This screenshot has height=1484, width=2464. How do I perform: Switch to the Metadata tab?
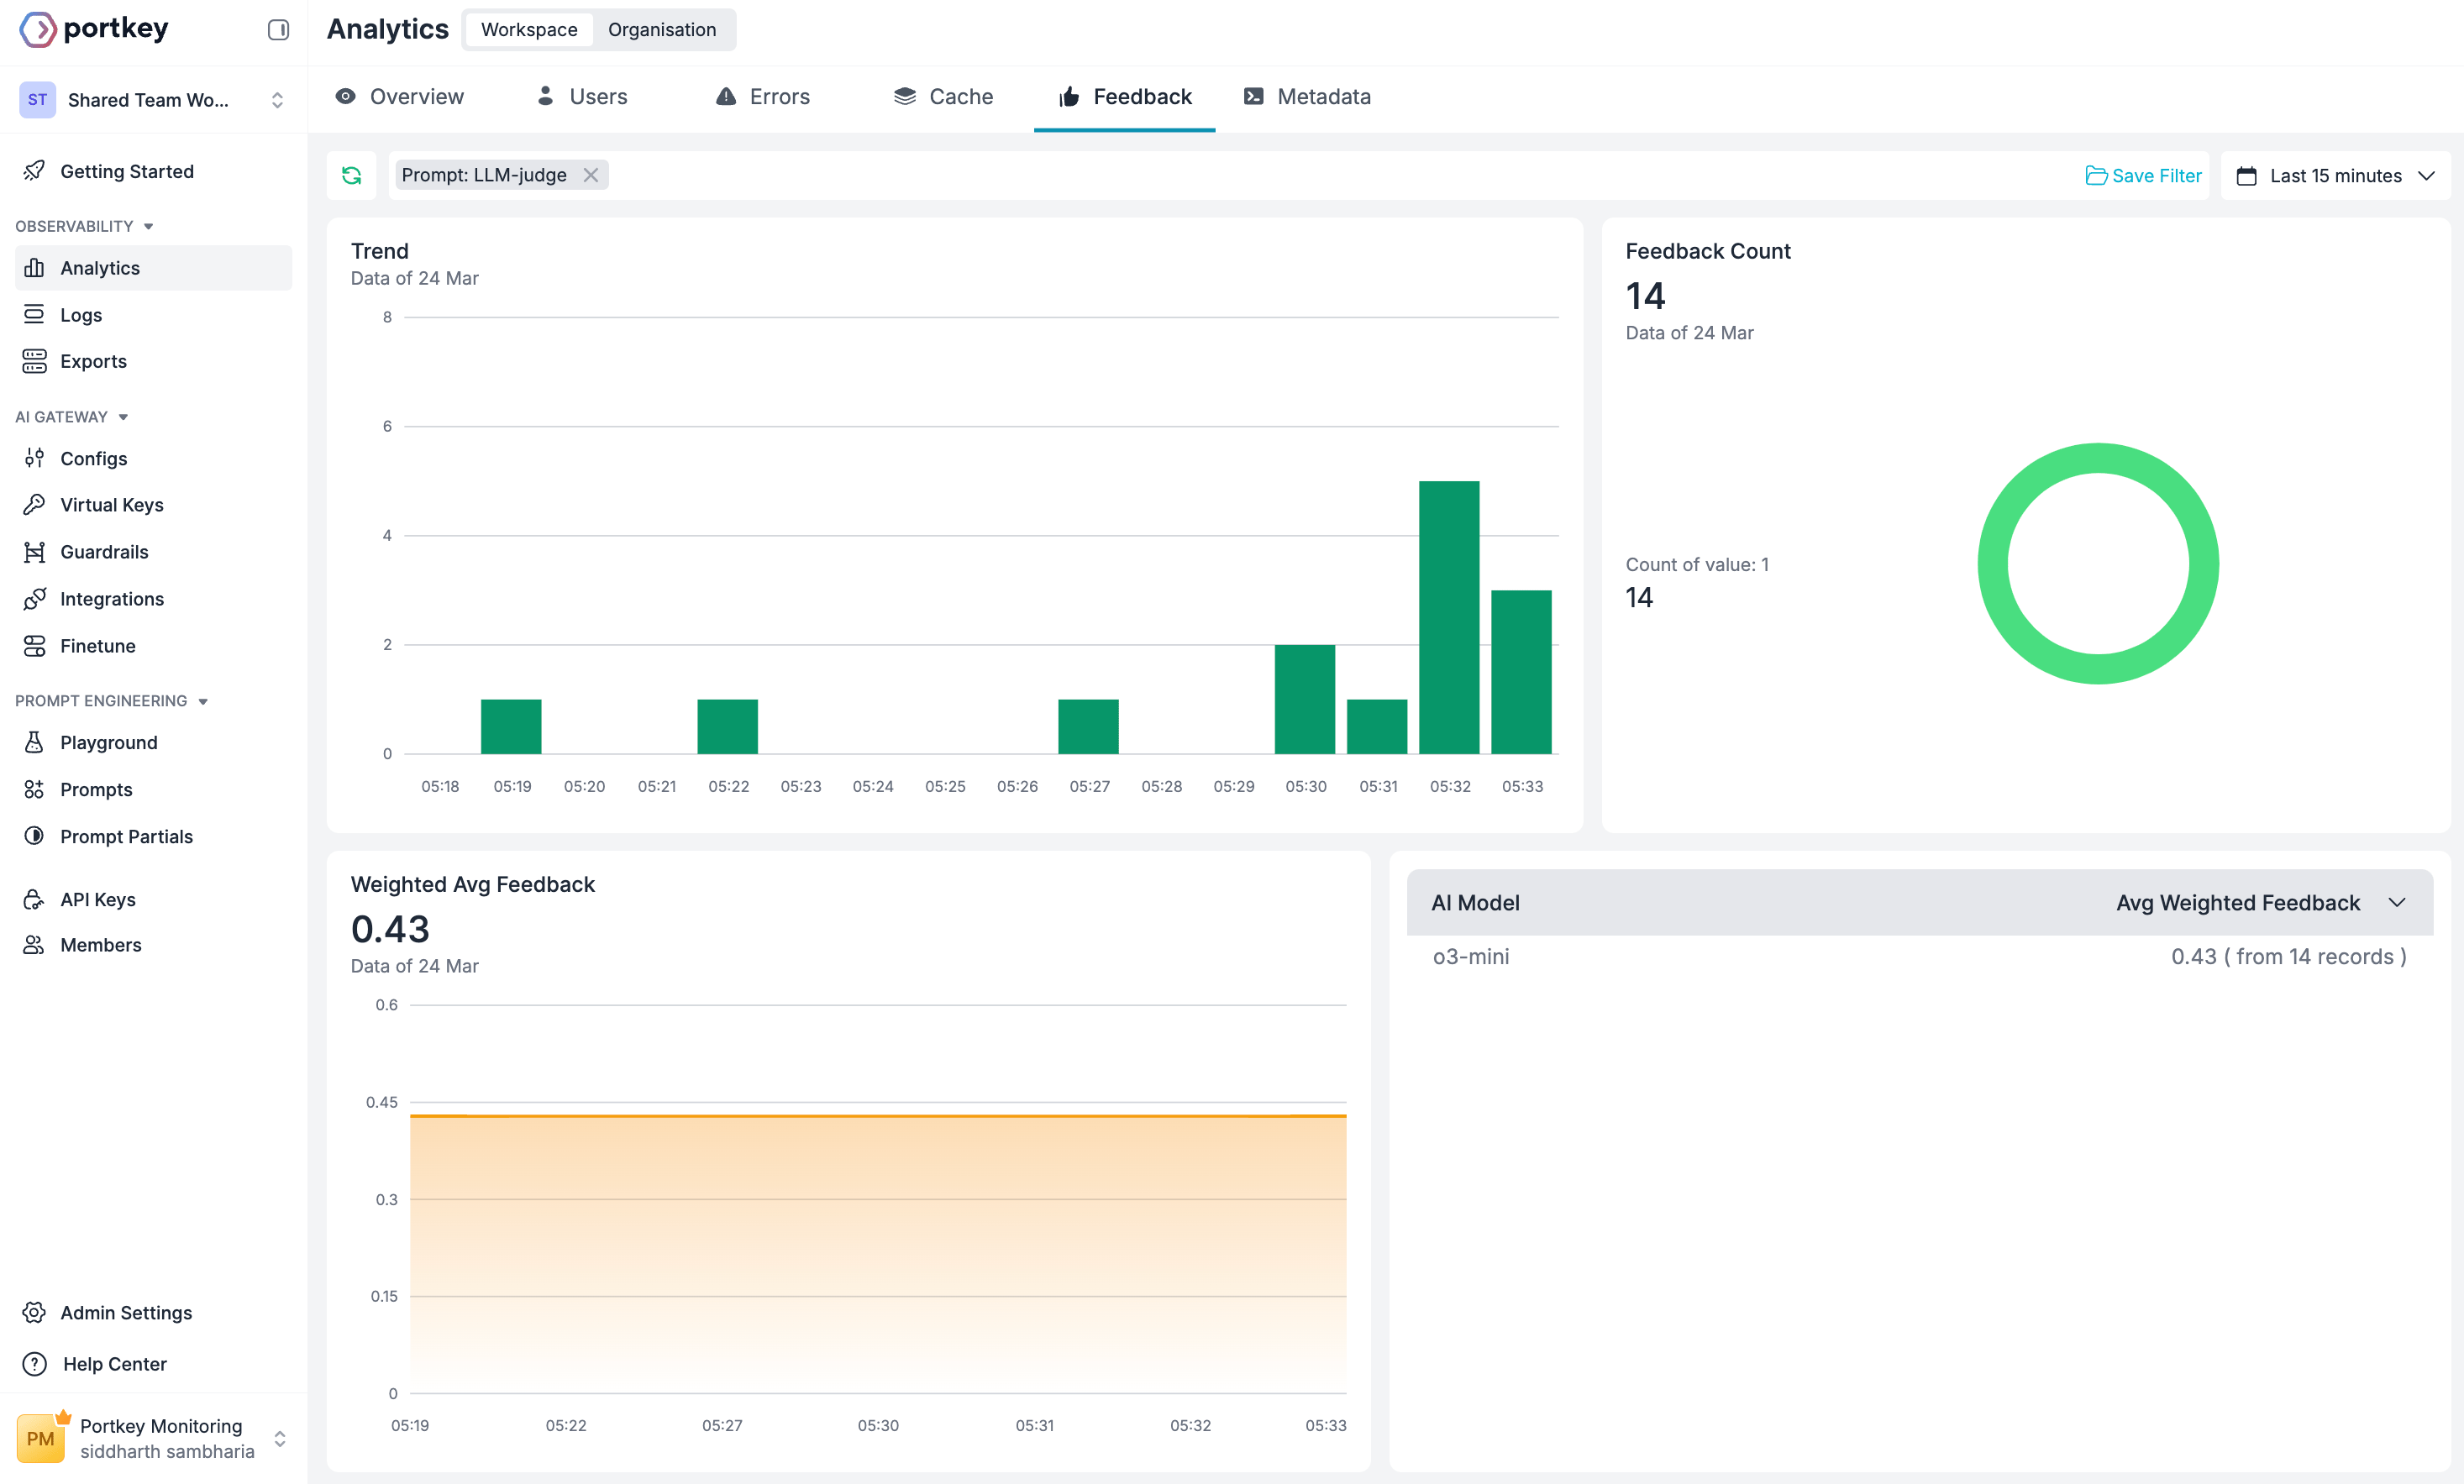1307,97
